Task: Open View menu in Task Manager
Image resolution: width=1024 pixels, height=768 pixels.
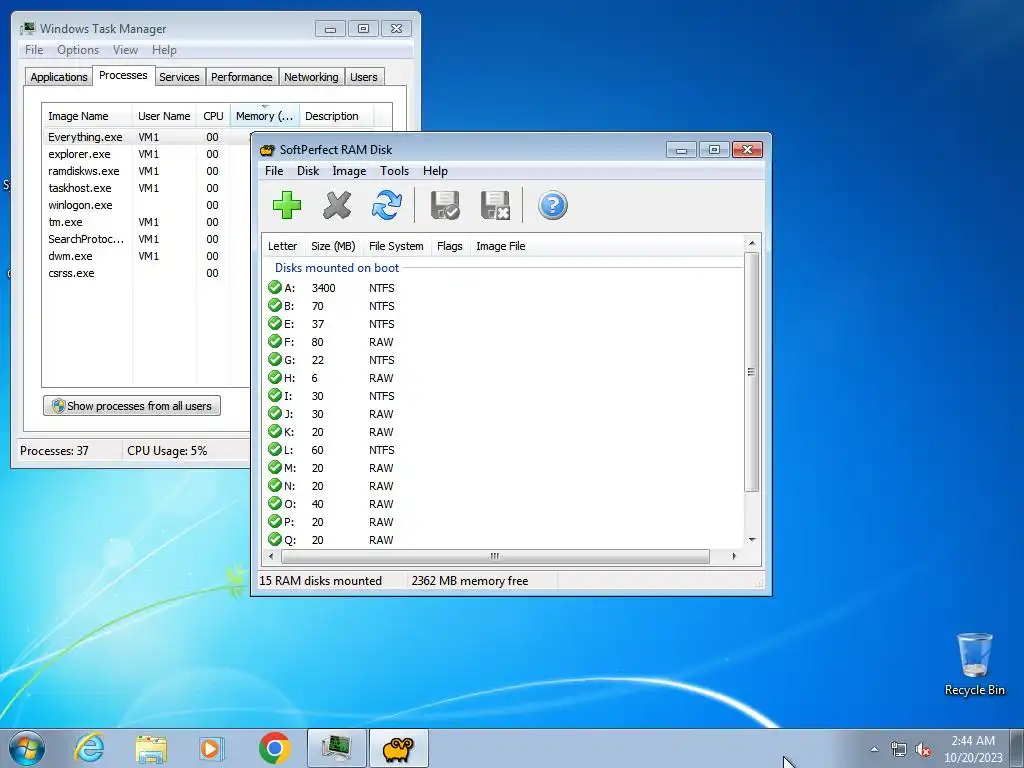Action: pyautogui.click(x=125, y=50)
